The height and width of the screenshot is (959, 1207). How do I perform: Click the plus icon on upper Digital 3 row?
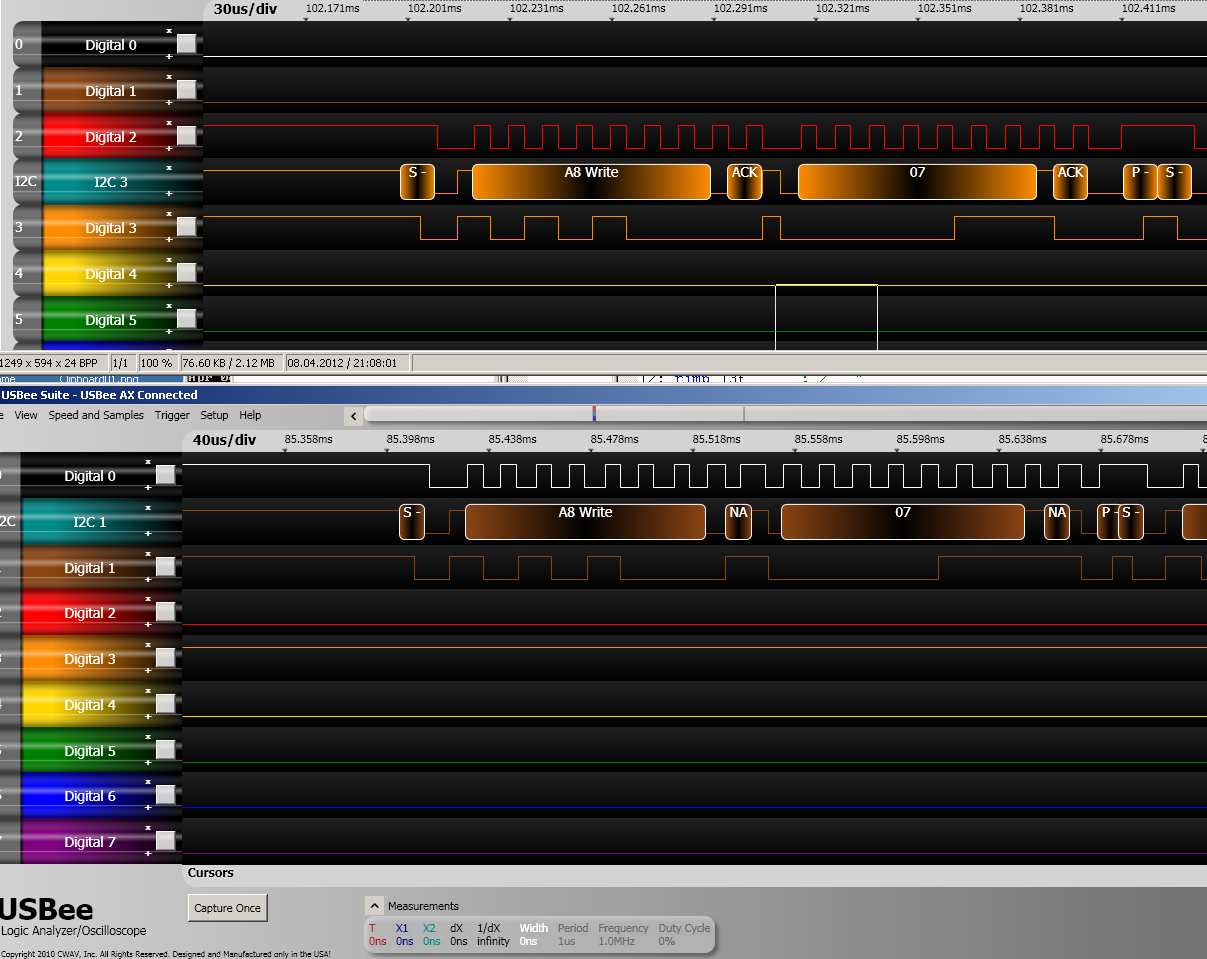[x=169, y=240]
